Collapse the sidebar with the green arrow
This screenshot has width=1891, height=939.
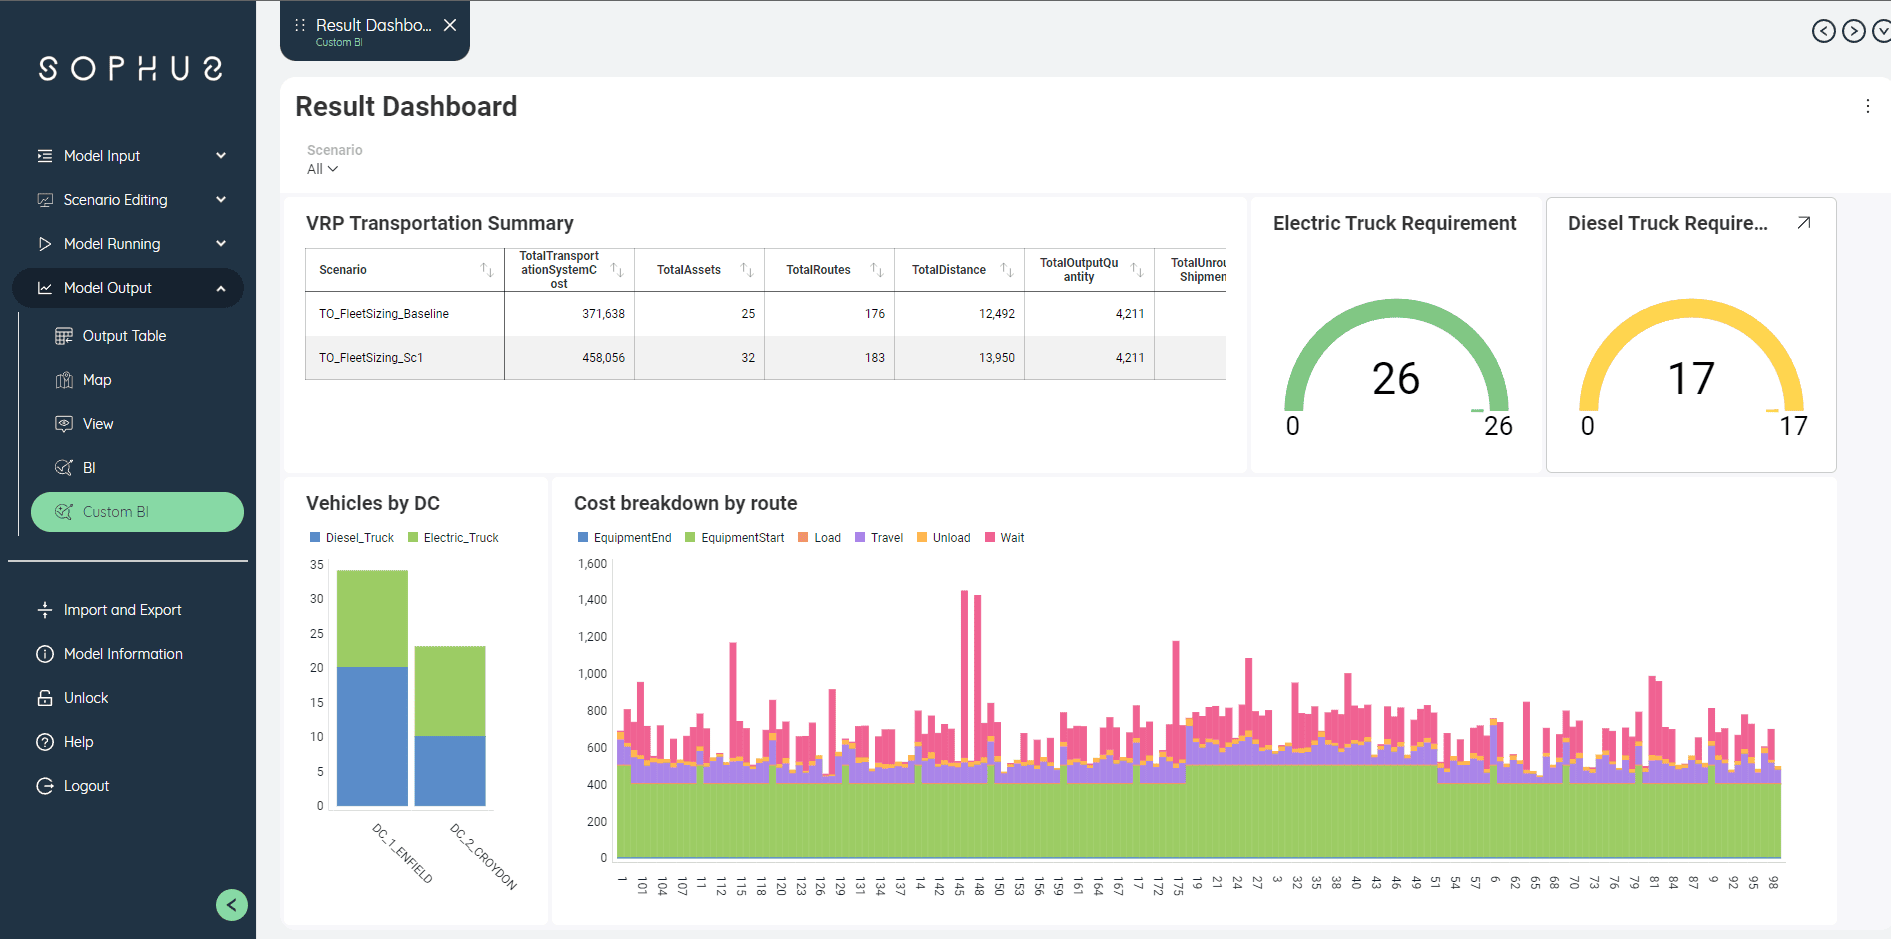[x=232, y=905]
